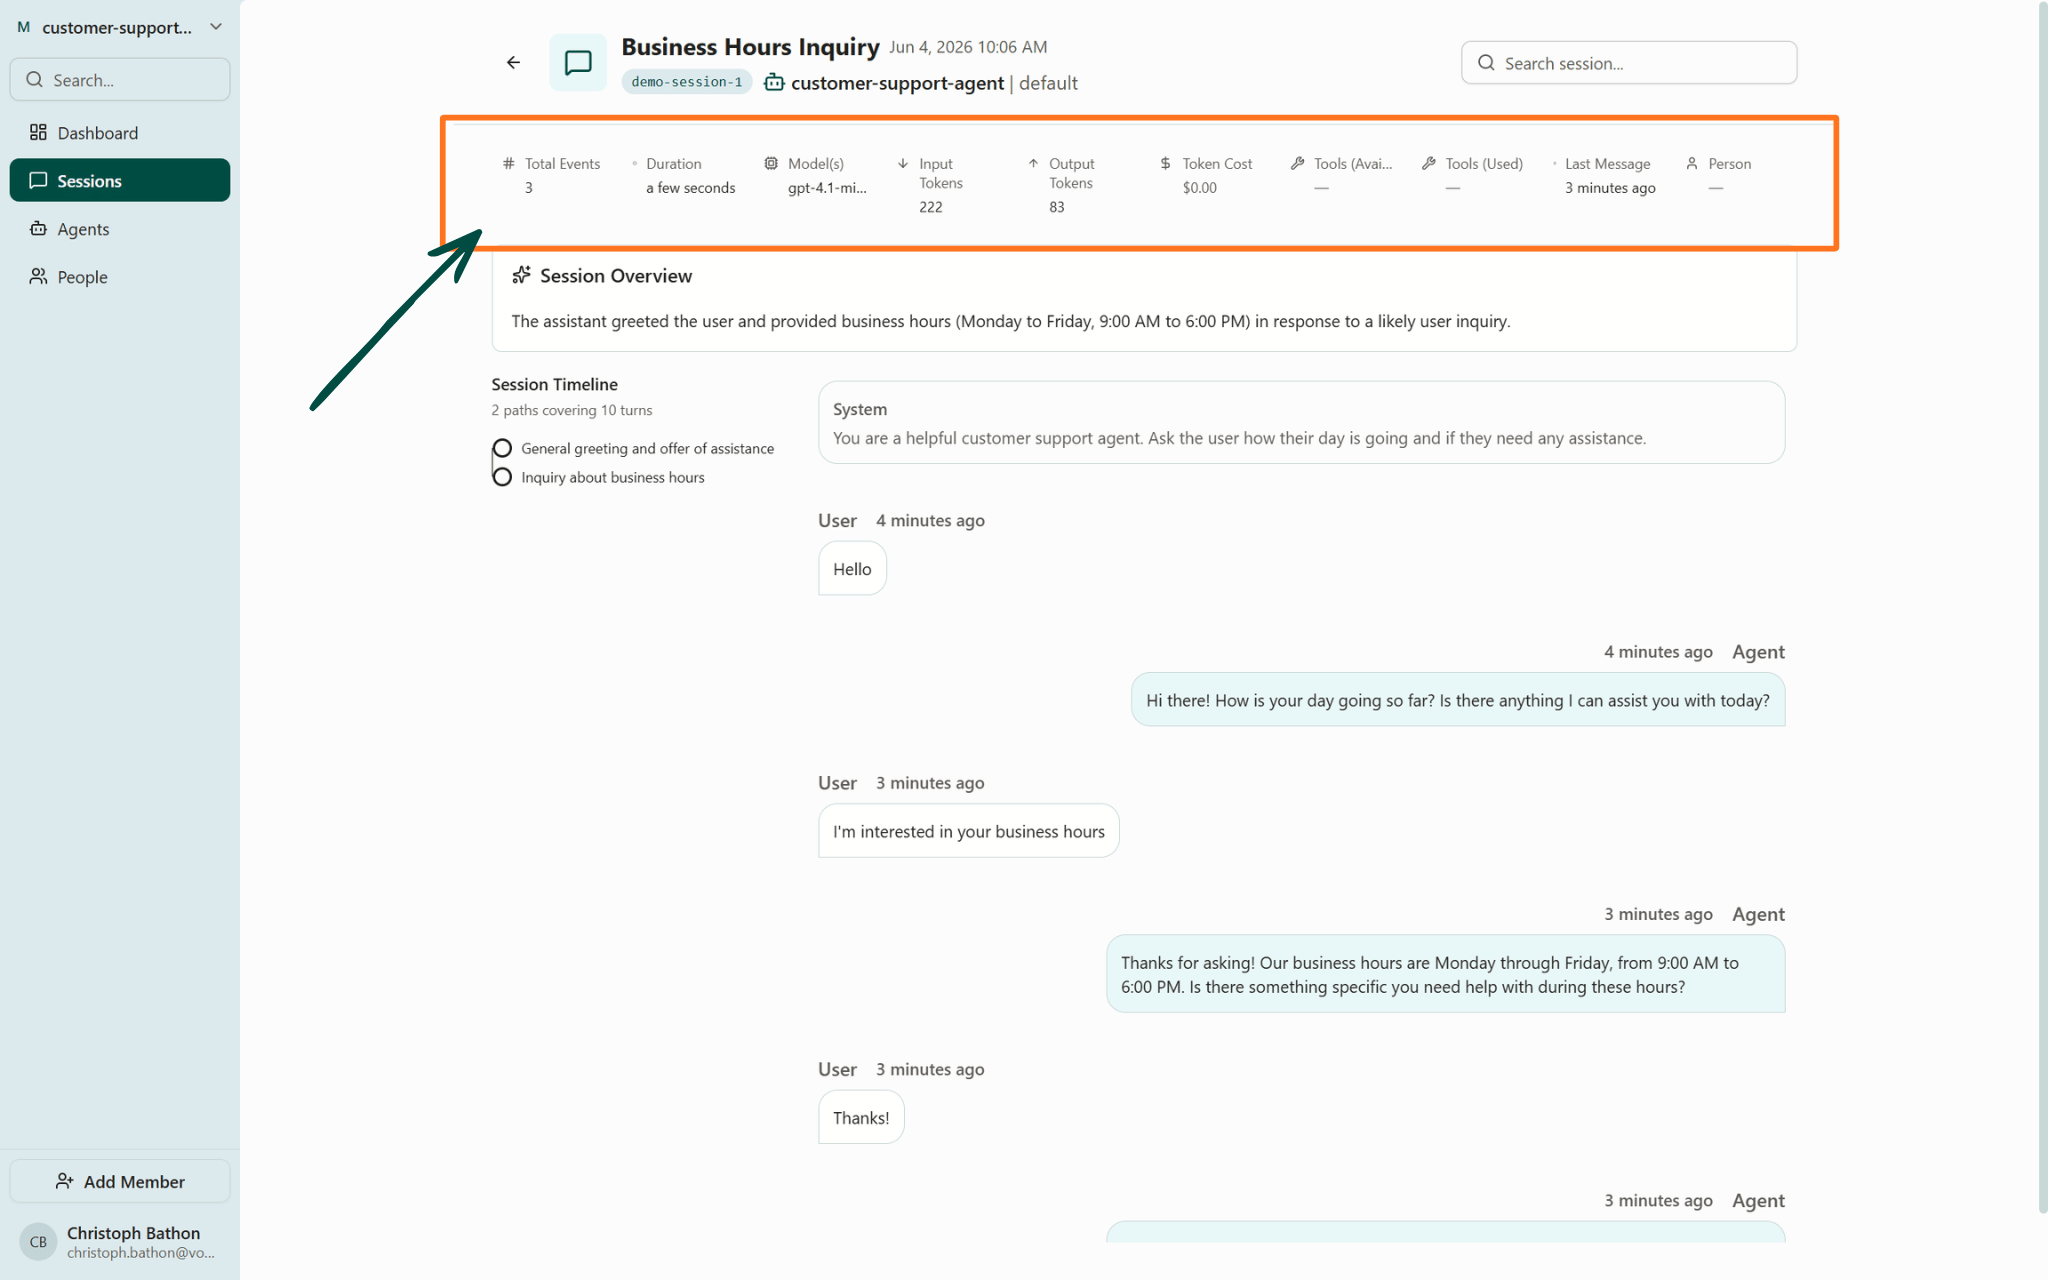Click the 'Thanks!' user message
This screenshot has height=1280, width=2048.
pyautogui.click(x=861, y=1117)
